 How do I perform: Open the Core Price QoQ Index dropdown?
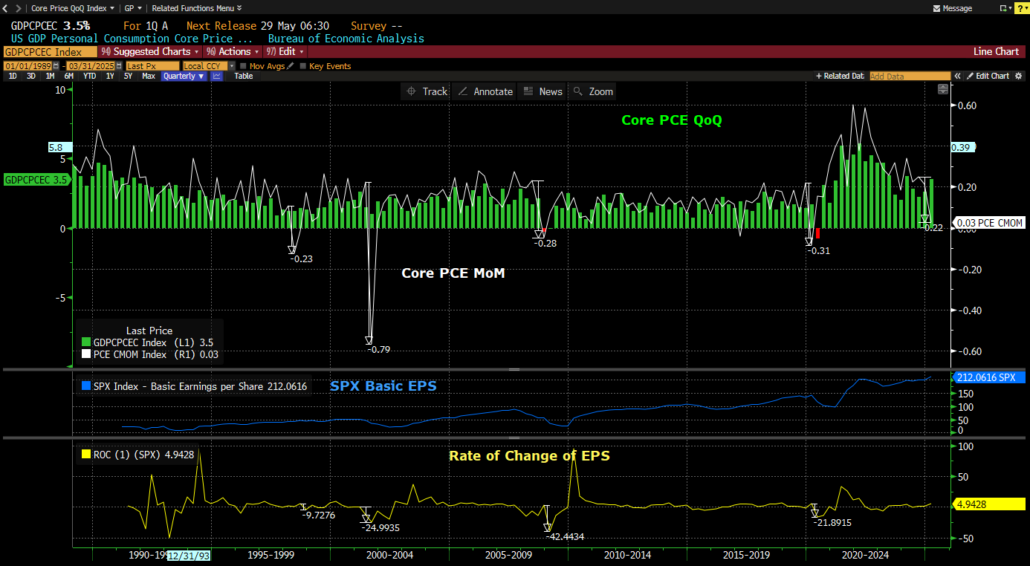[x=72, y=8]
